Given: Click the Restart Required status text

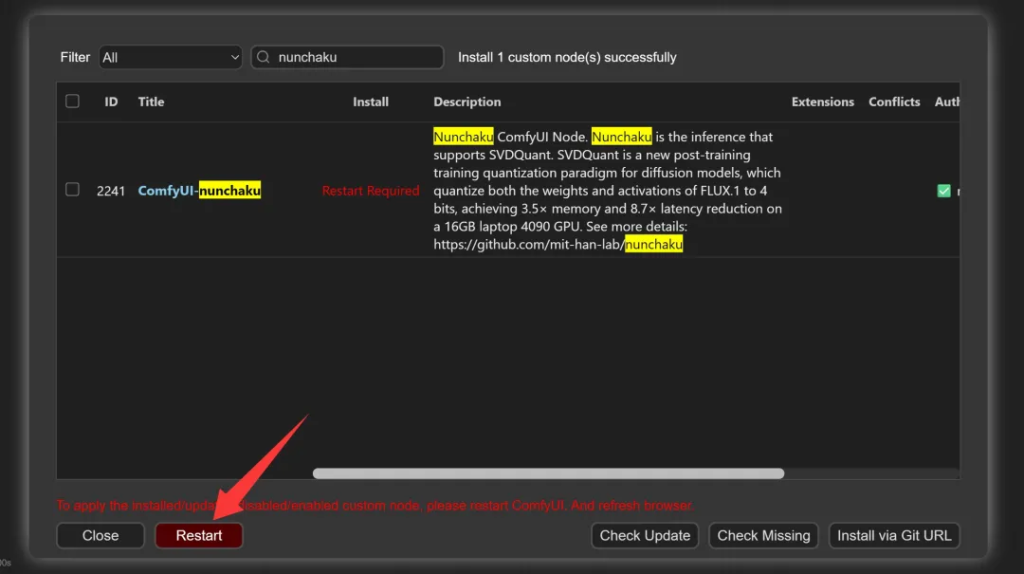Looking at the screenshot, I should pos(370,191).
